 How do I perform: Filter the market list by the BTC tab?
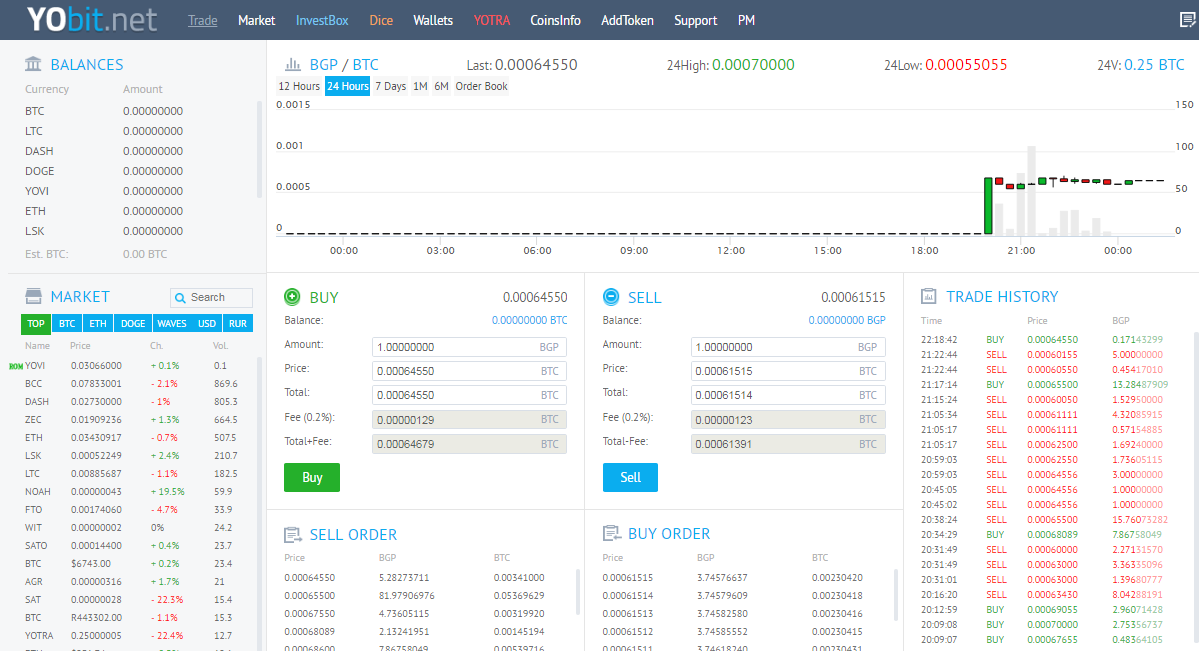(x=67, y=324)
